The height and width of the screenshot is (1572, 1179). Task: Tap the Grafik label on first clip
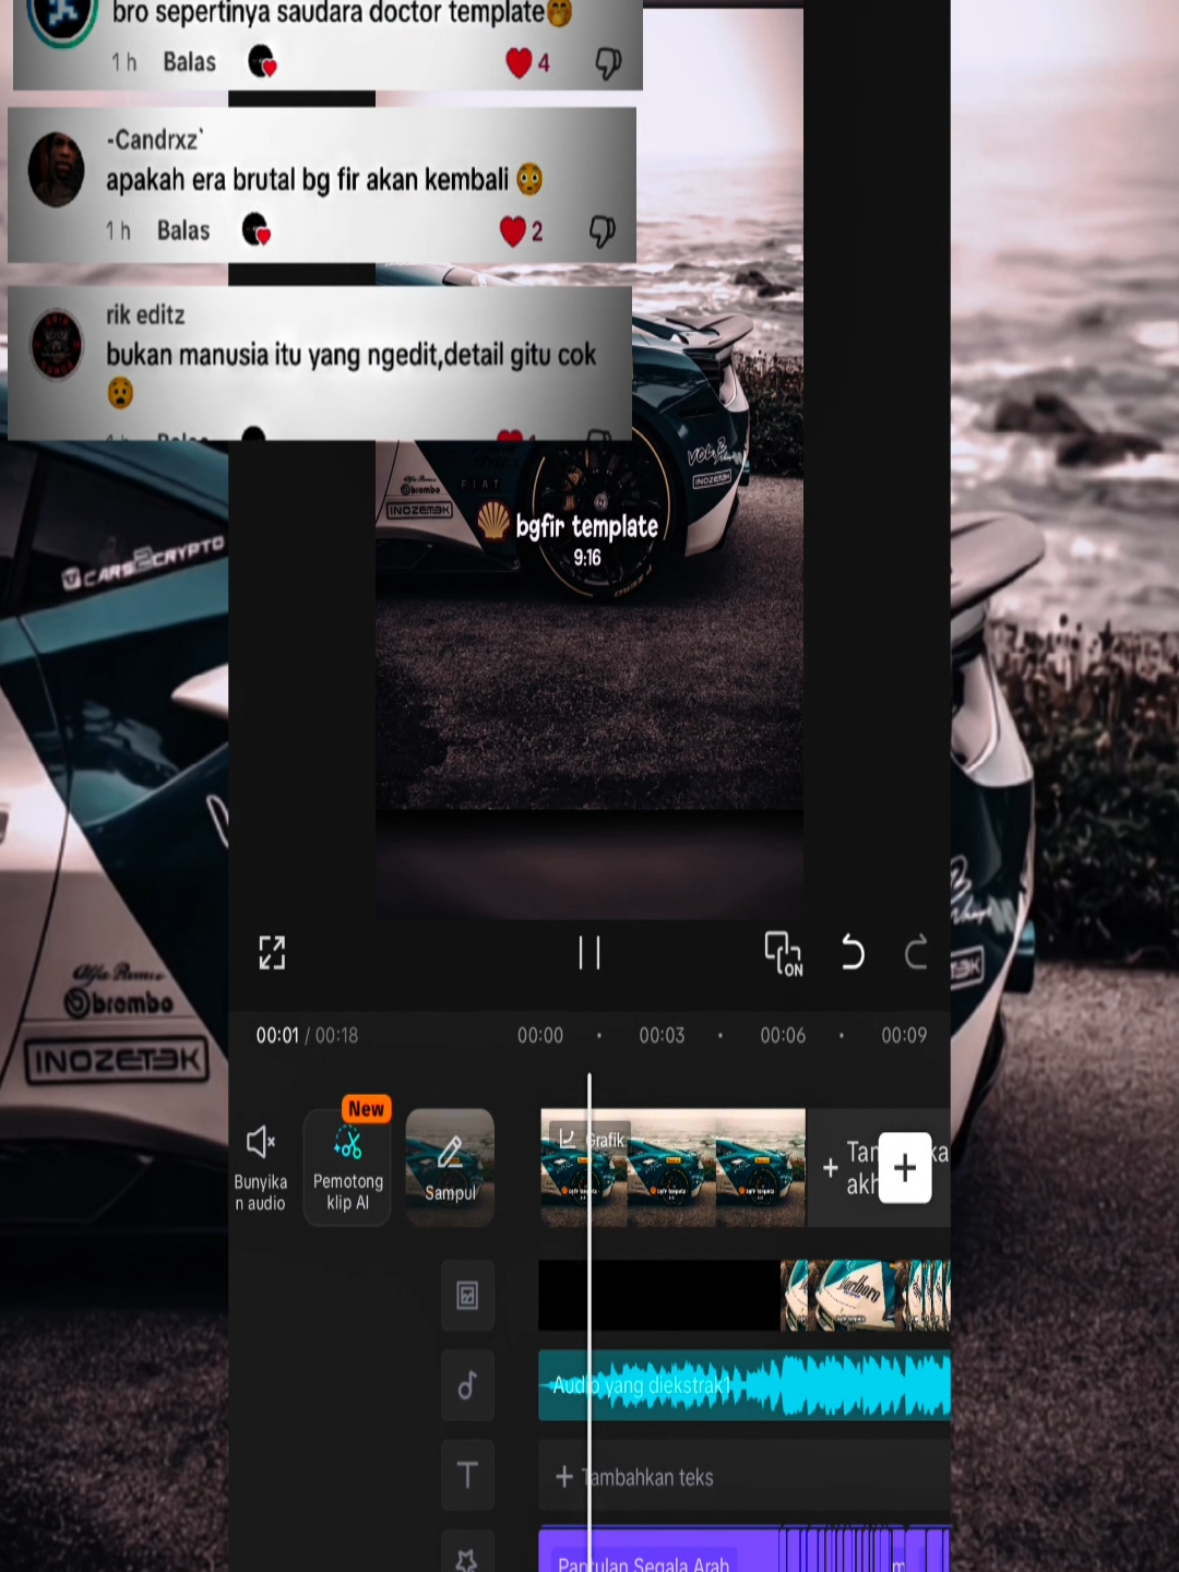point(592,1139)
